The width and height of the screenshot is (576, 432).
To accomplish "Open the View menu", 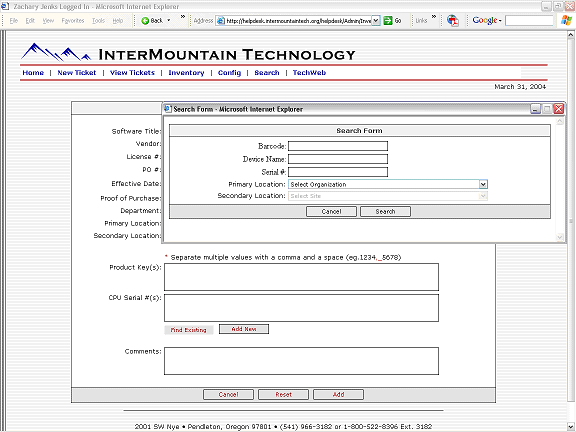I will click(48, 21).
